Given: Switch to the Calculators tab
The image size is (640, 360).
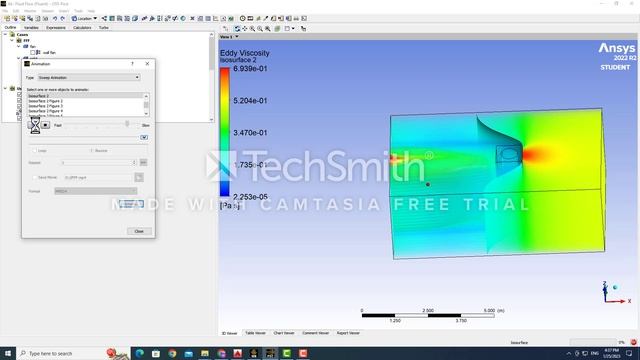Looking at the screenshot, I should (82, 27).
